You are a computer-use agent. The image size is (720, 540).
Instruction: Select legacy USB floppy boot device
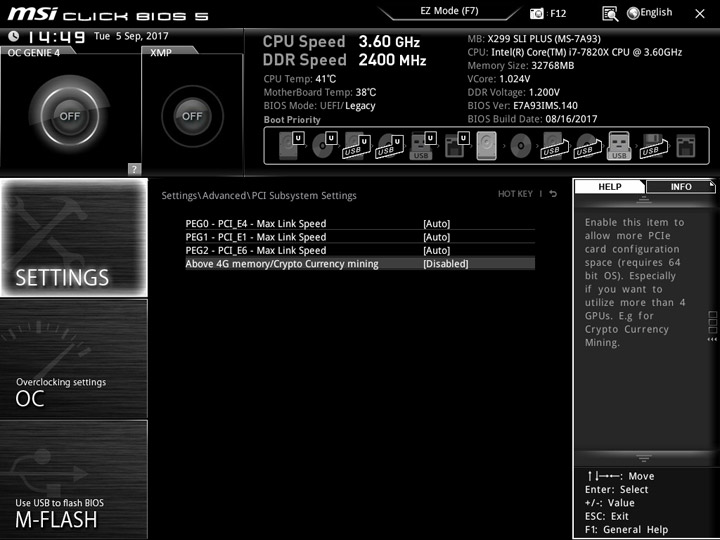coord(653,146)
